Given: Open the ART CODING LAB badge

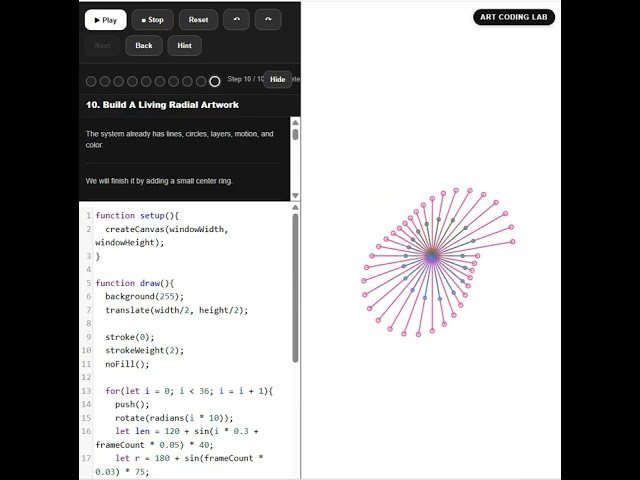Looking at the screenshot, I should pyautogui.click(x=514, y=17).
